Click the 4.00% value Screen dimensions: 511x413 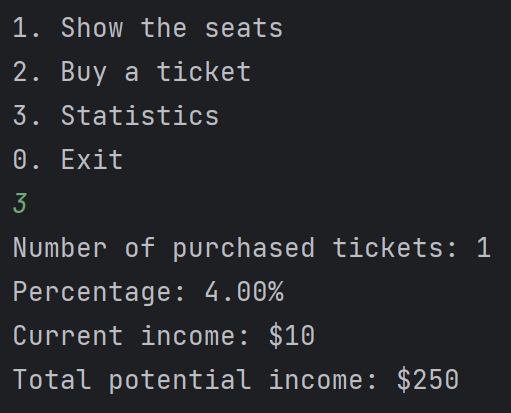click(244, 292)
